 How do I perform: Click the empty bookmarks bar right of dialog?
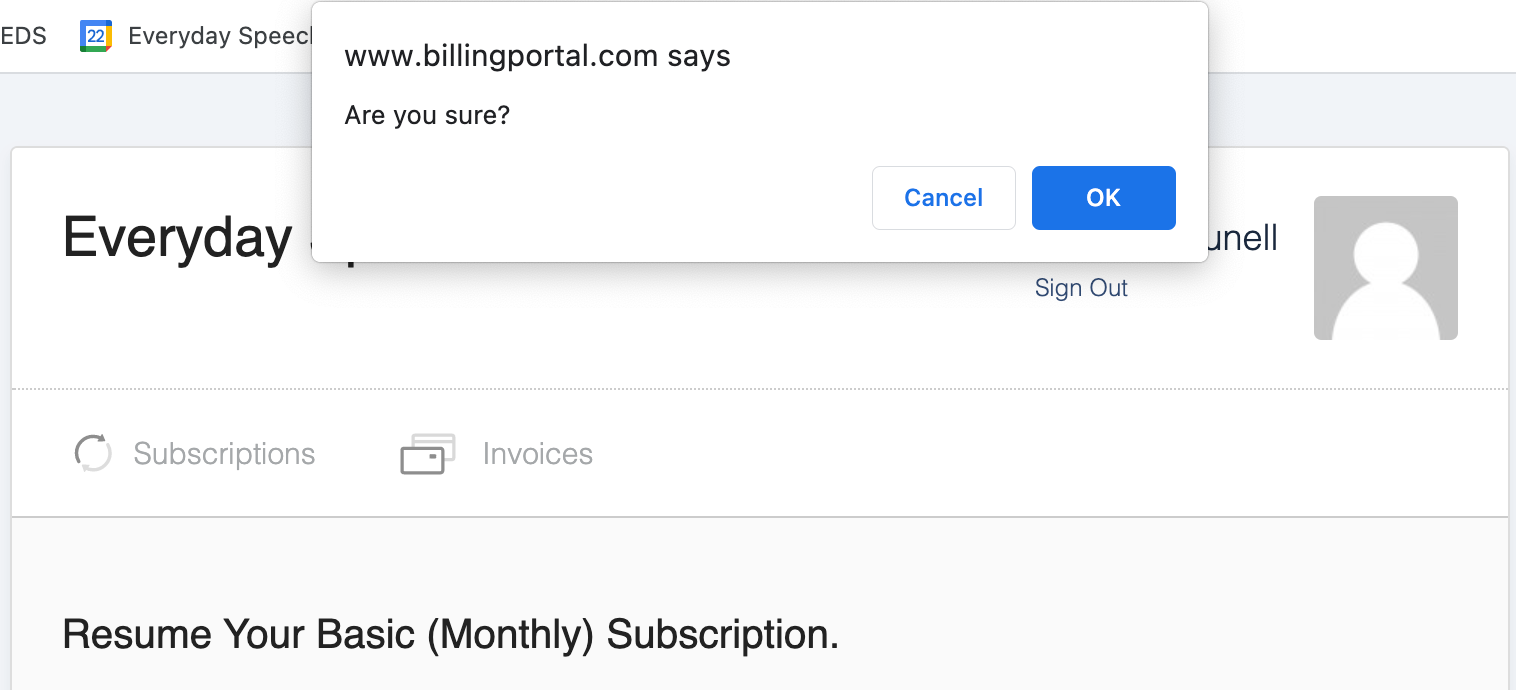1360,36
